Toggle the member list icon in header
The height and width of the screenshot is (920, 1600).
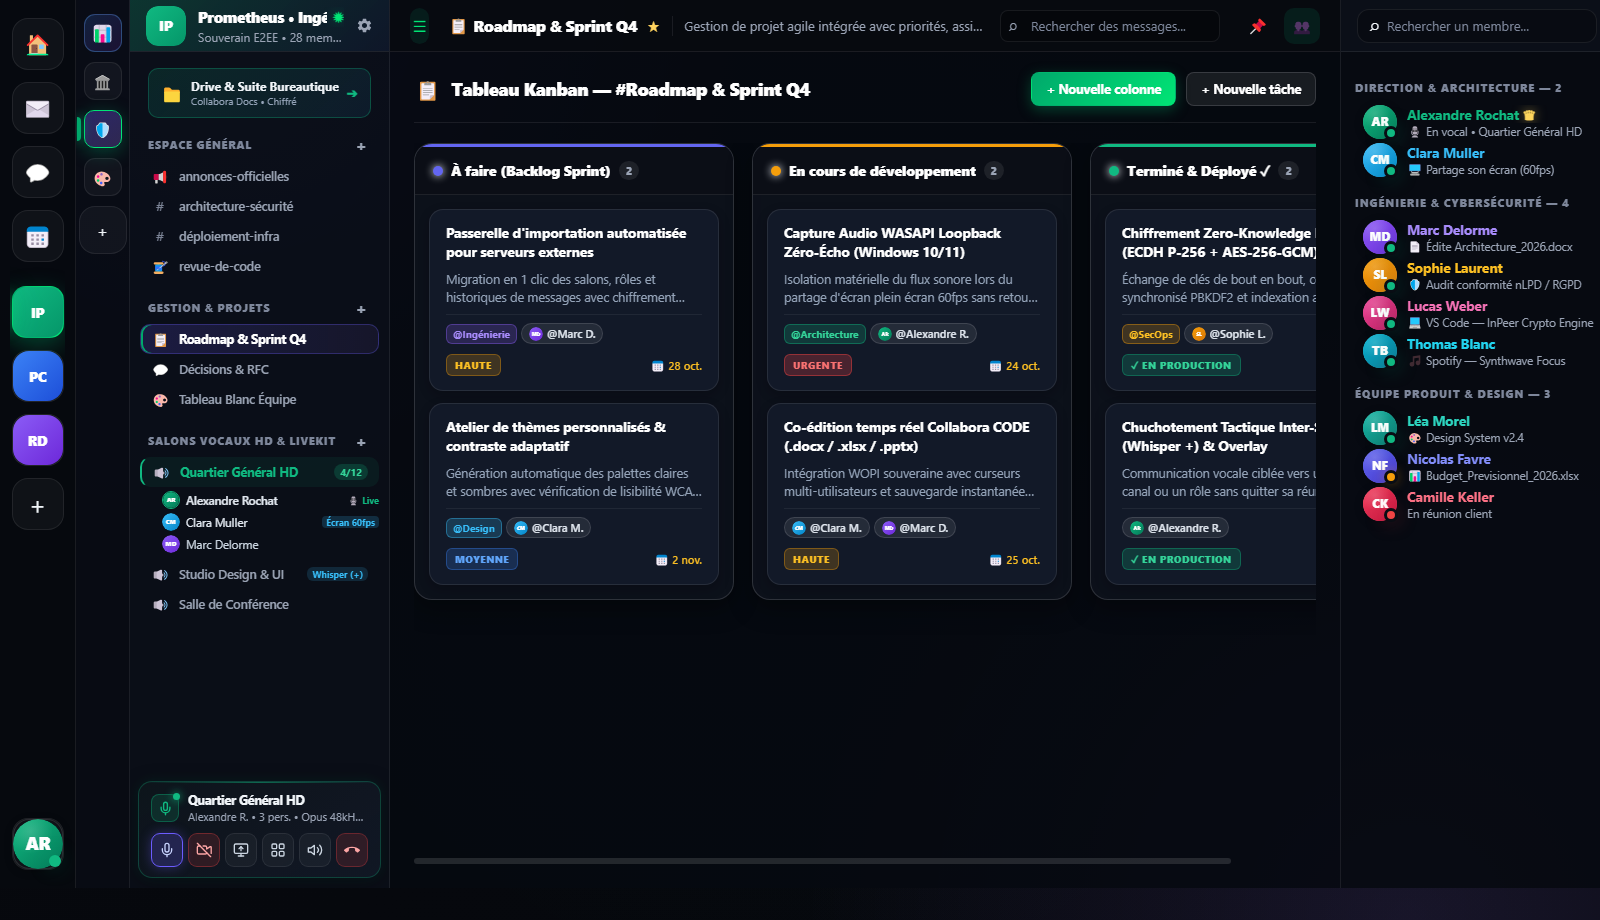pyautogui.click(x=1302, y=26)
